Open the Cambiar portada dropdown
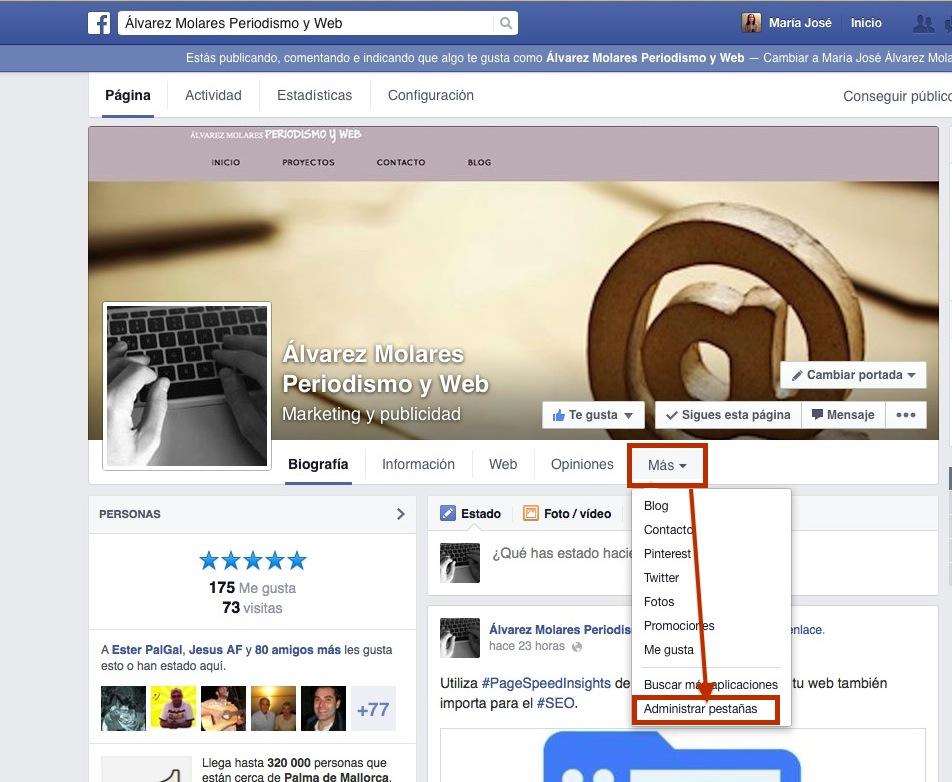Viewport: 952px width, 782px height. tap(853, 375)
